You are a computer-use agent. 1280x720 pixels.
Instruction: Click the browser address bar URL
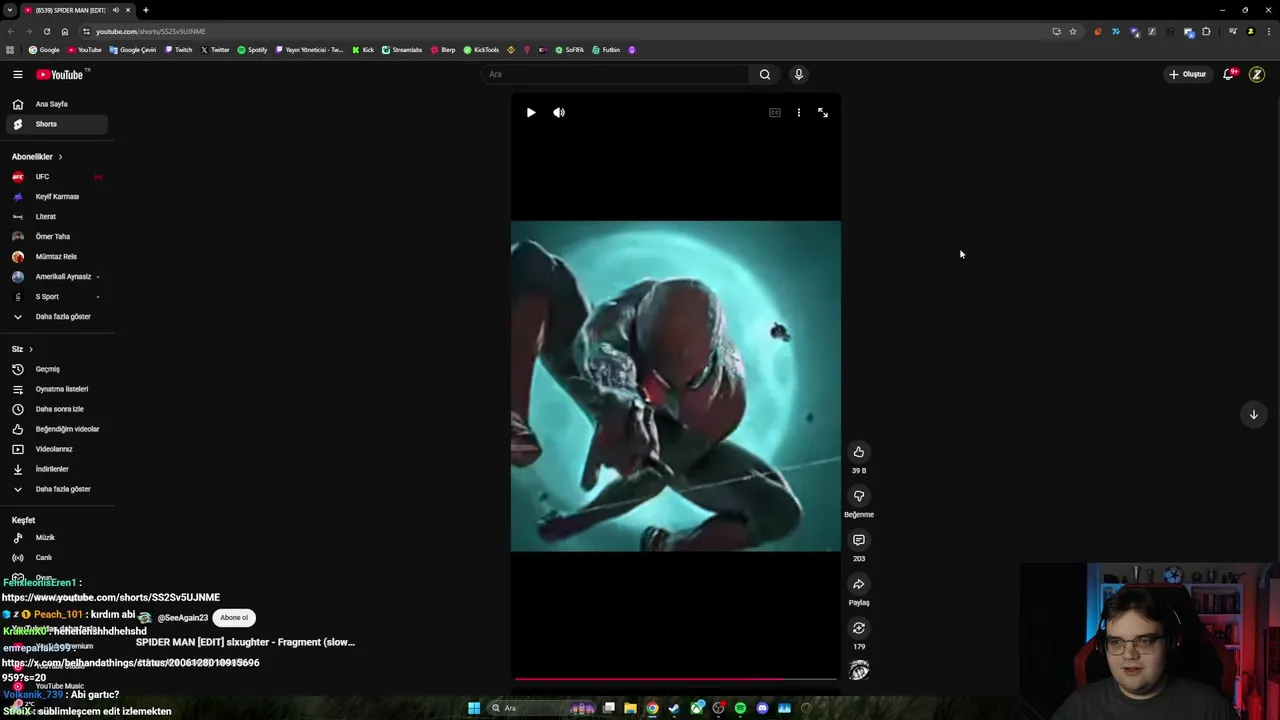151,31
